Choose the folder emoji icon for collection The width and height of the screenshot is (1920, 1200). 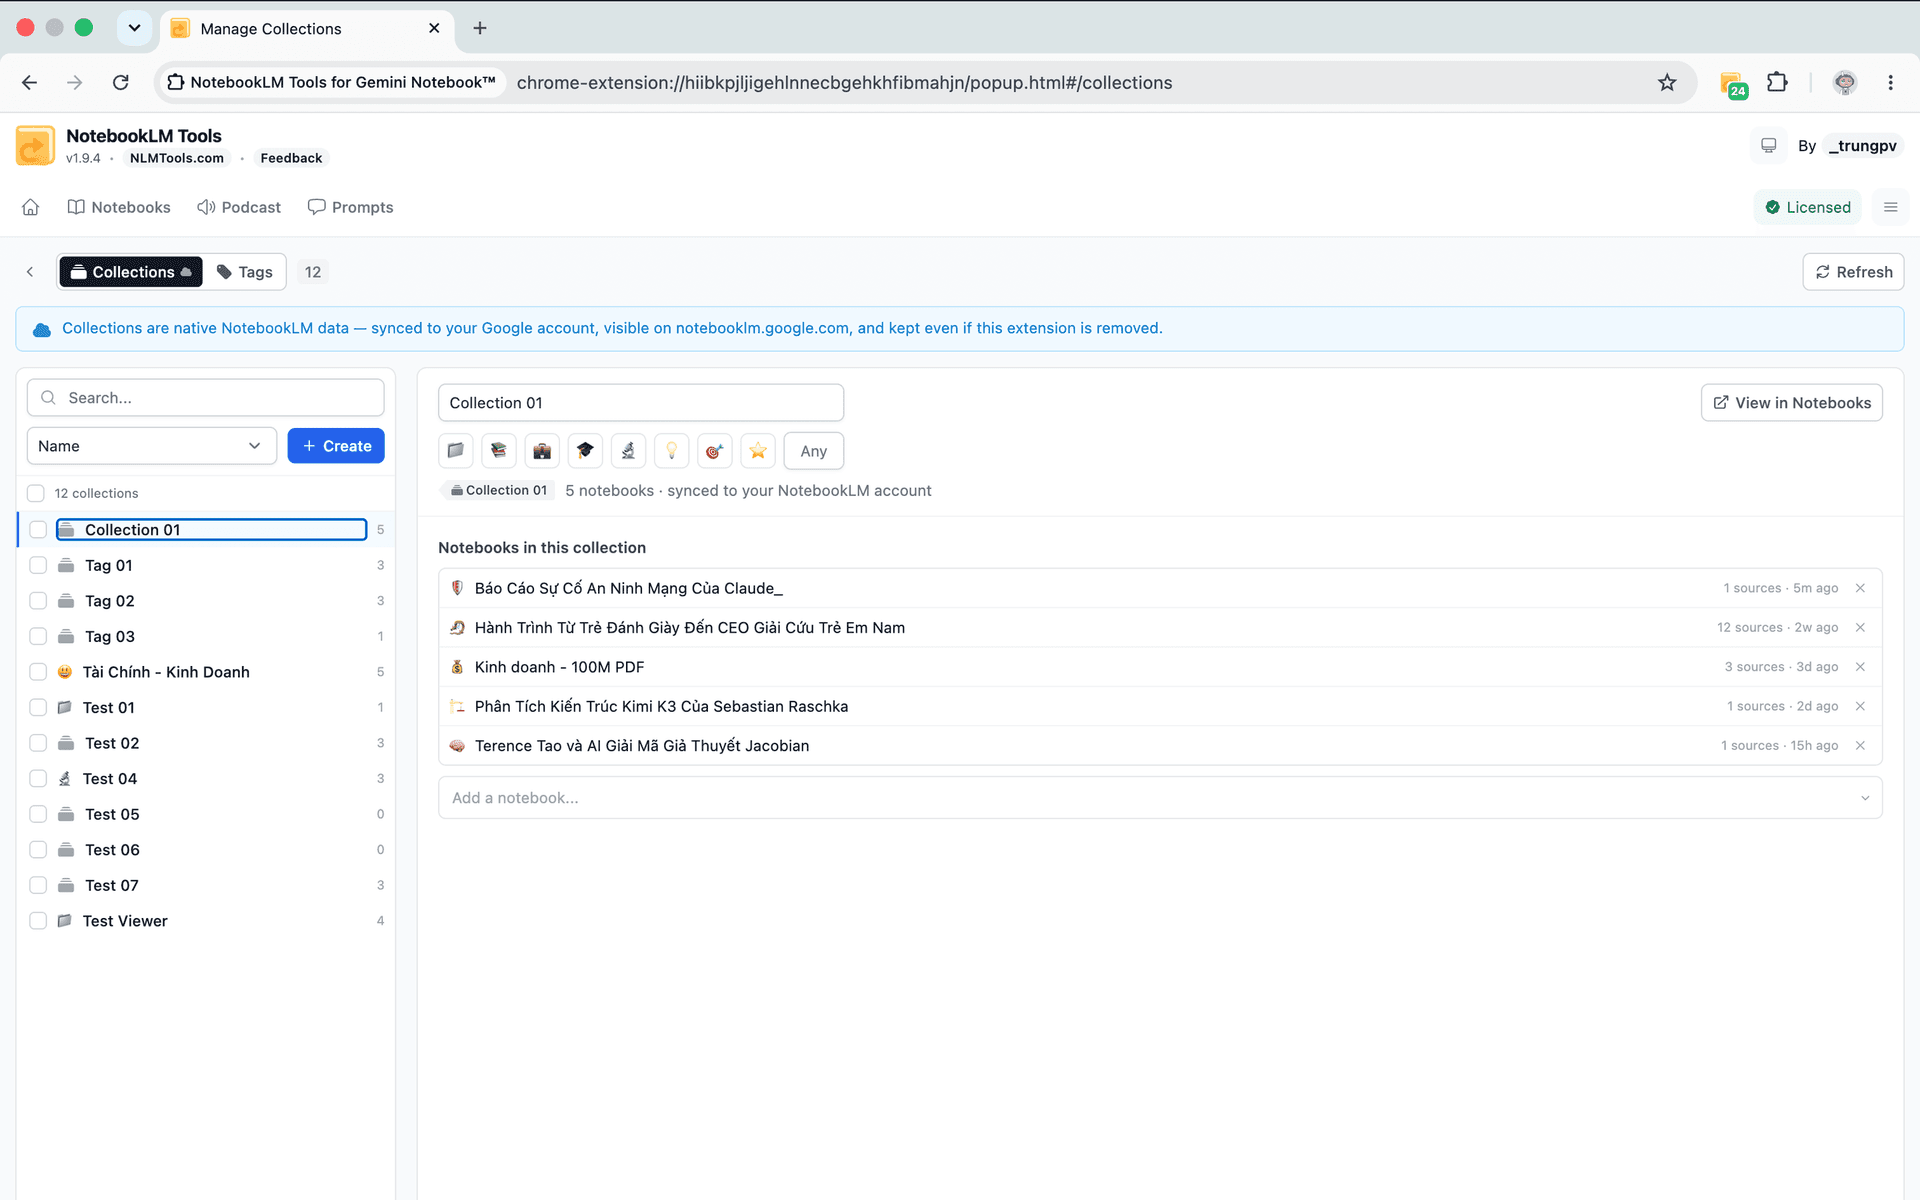click(x=455, y=451)
